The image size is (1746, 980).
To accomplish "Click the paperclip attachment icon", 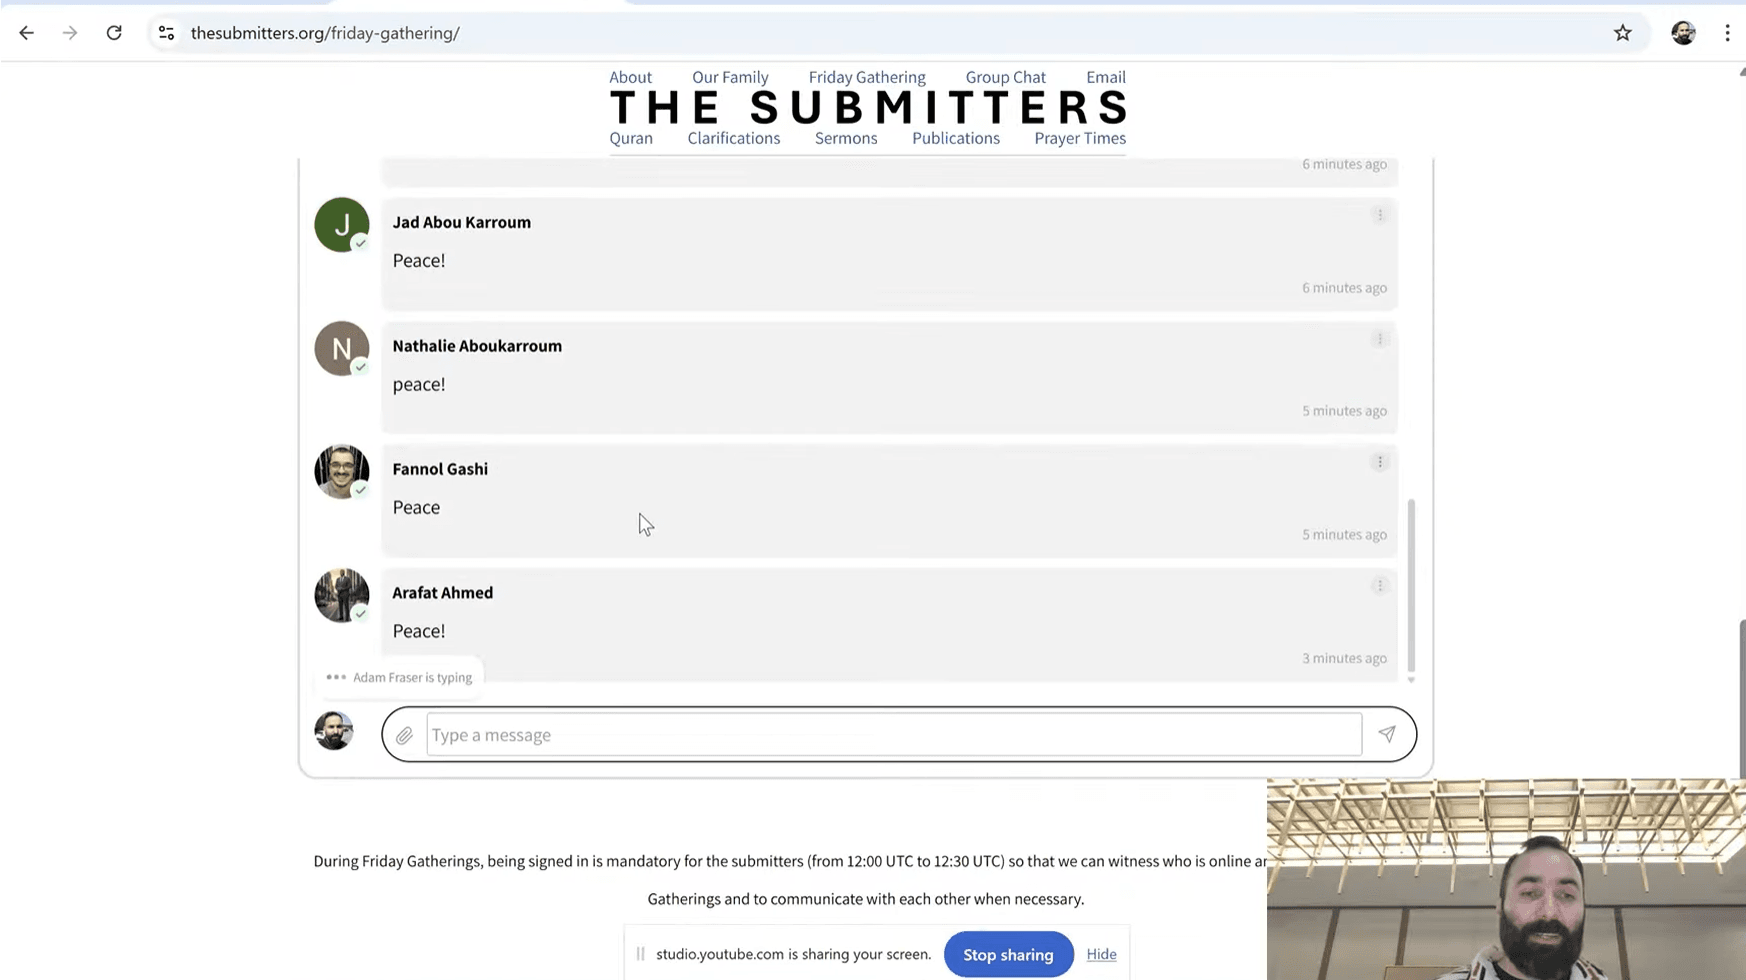I will (x=404, y=736).
